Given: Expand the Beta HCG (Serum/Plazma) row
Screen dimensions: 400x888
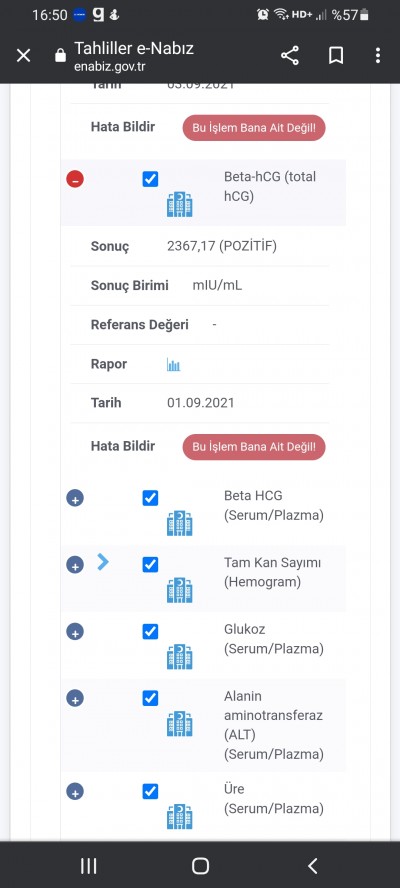Looking at the screenshot, I should click(x=75, y=498).
